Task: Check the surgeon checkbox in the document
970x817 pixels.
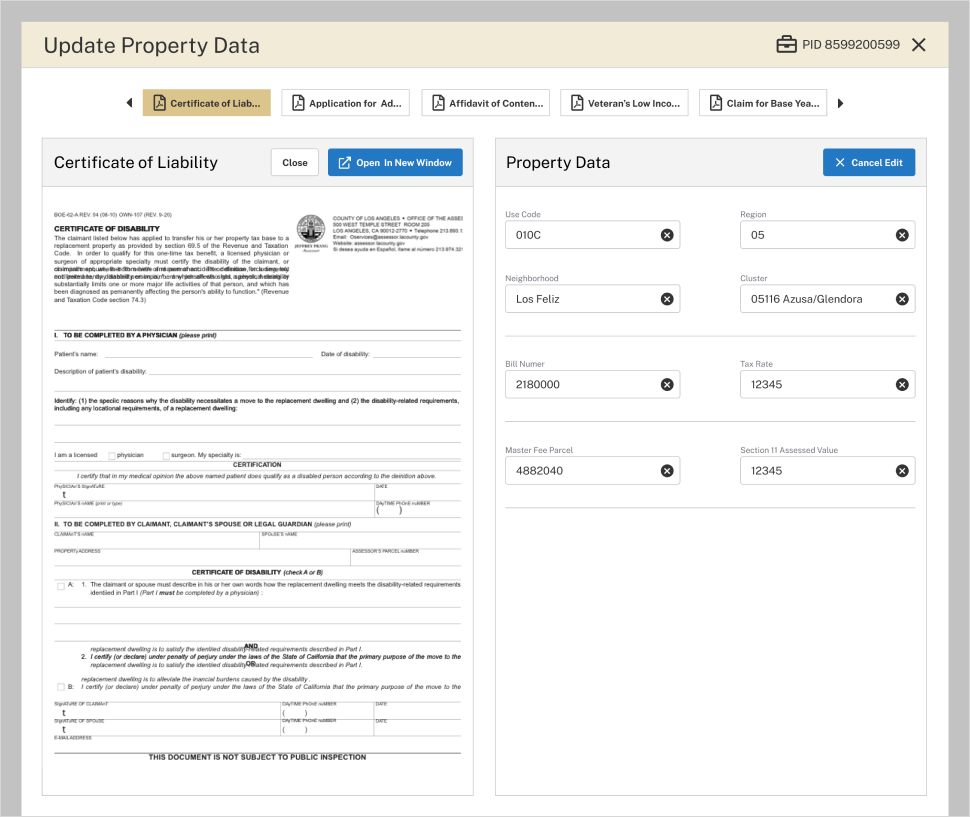Action: [x=166, y=455]
